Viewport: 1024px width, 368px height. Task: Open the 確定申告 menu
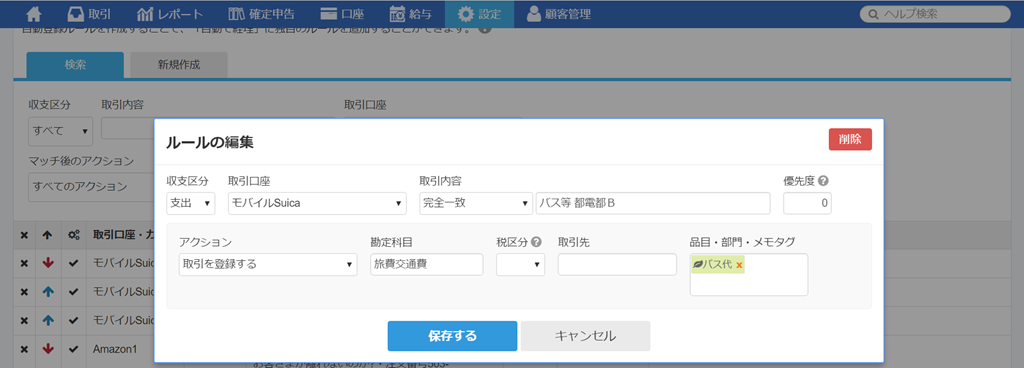(262, 14)
